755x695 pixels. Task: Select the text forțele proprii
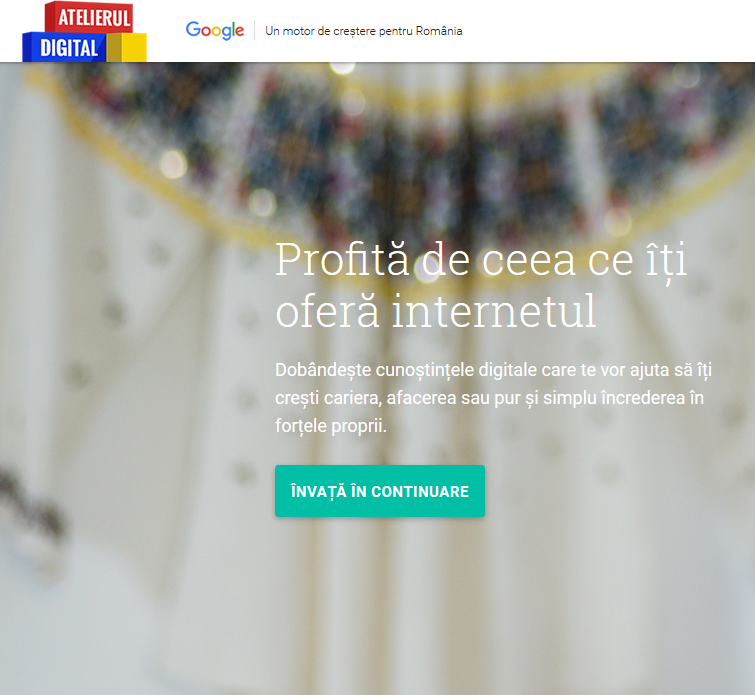click(x=331, y=426)
